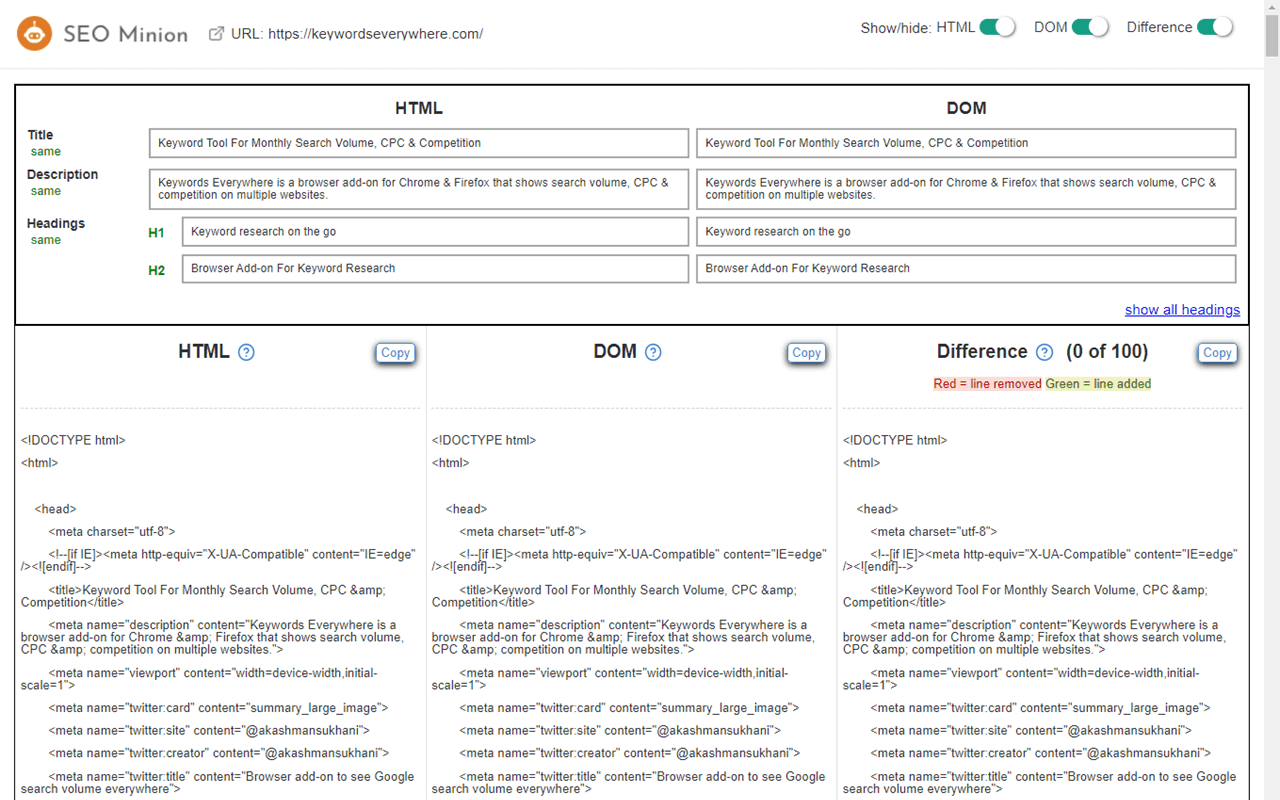Click inside the HTML Description box
Screen dimensions: 1280x800
419,189
